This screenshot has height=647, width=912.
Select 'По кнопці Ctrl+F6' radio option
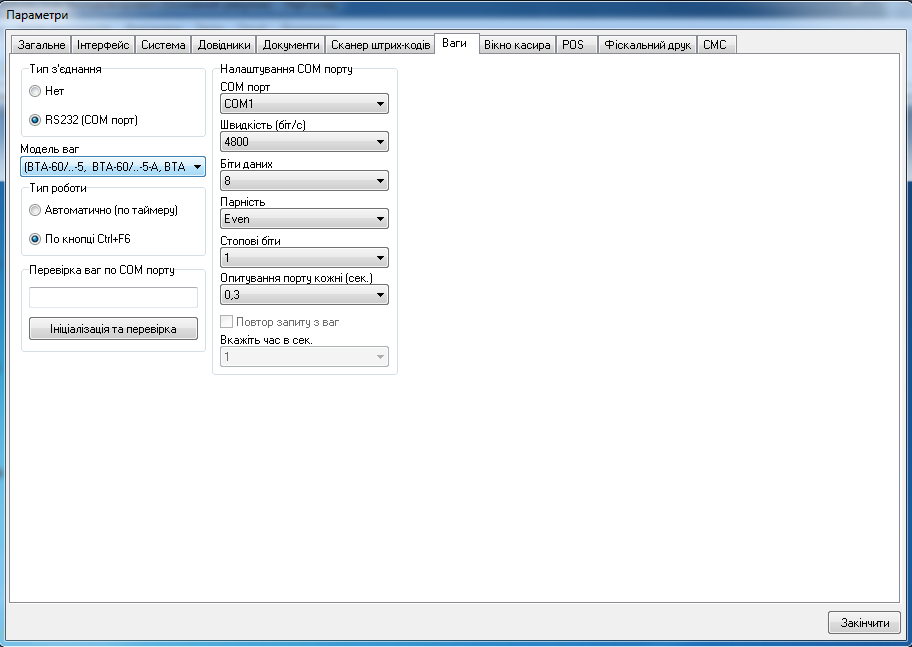pos(35,239)
